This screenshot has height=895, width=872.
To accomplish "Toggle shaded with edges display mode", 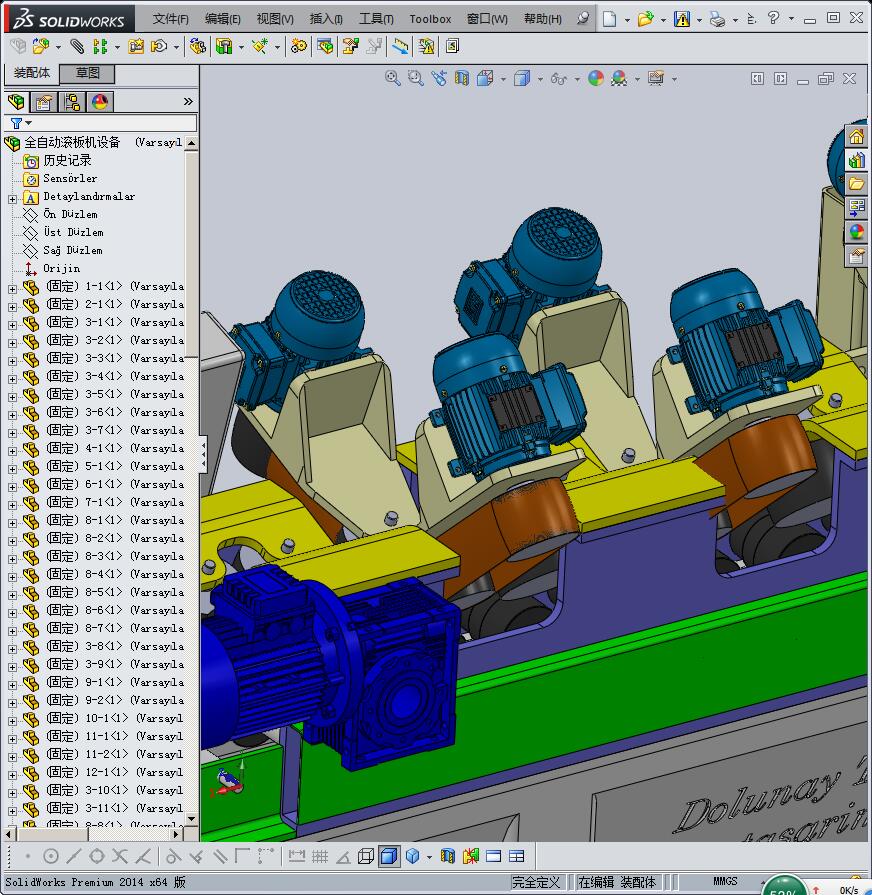I will click(x=389, y=856).
